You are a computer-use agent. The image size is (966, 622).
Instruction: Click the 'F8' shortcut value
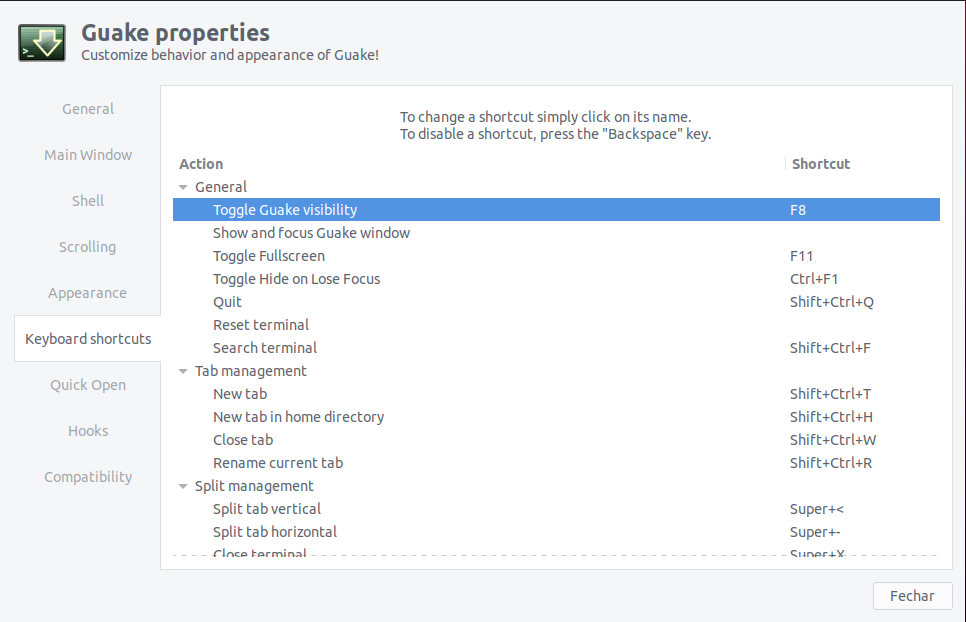pyautogui.click(x=798, y=210)
